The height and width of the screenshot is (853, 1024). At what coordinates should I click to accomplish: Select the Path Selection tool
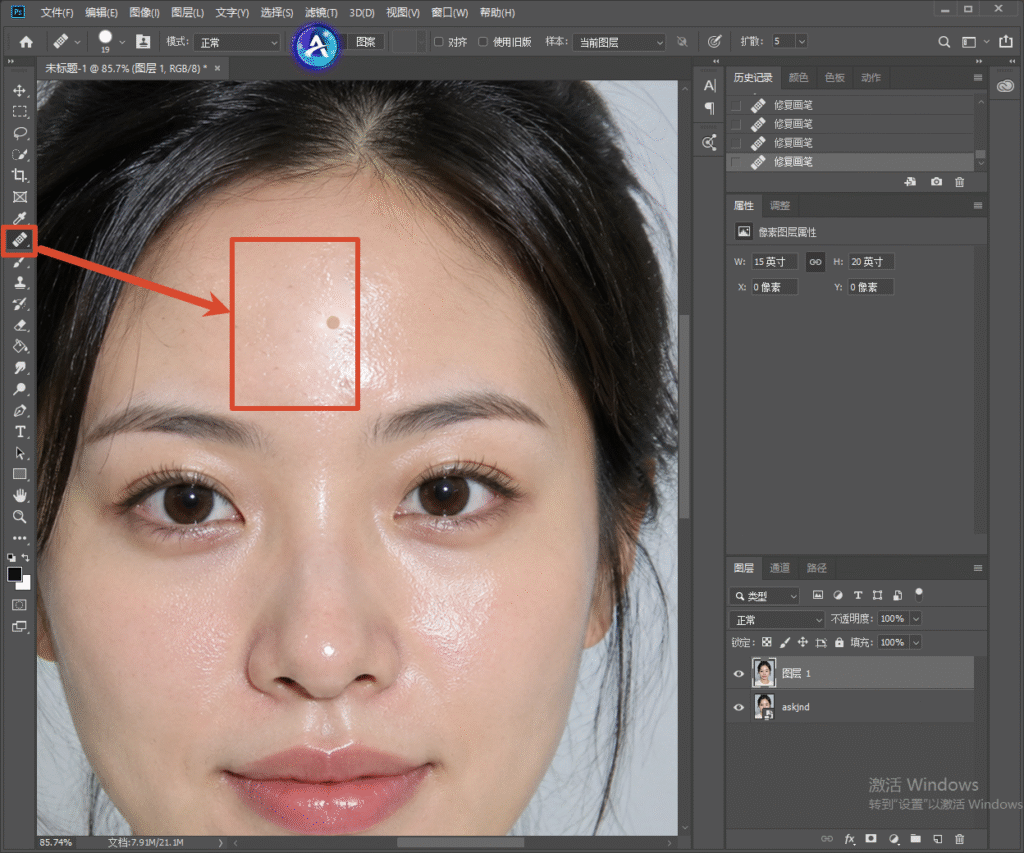pyautogui.click(x=20, y=453)
